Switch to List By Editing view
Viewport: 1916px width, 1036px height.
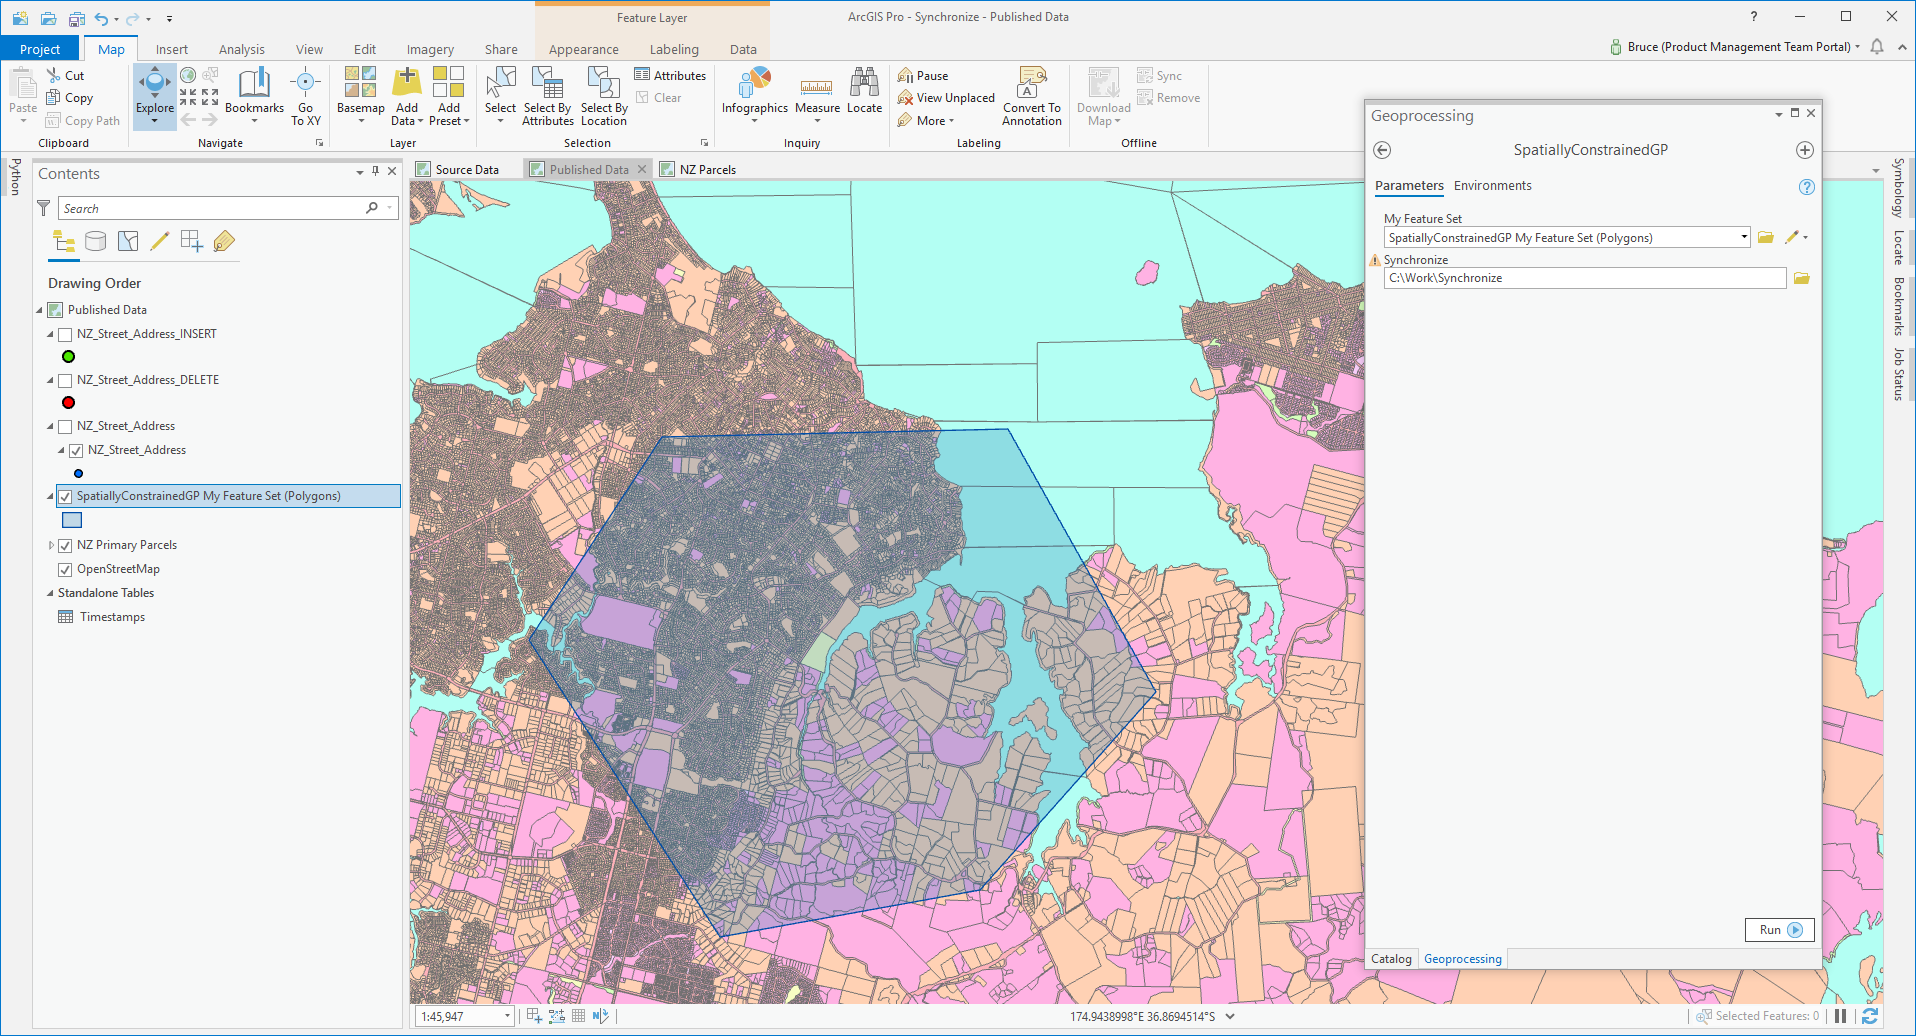pyautogui.click(x=160, y=241)
